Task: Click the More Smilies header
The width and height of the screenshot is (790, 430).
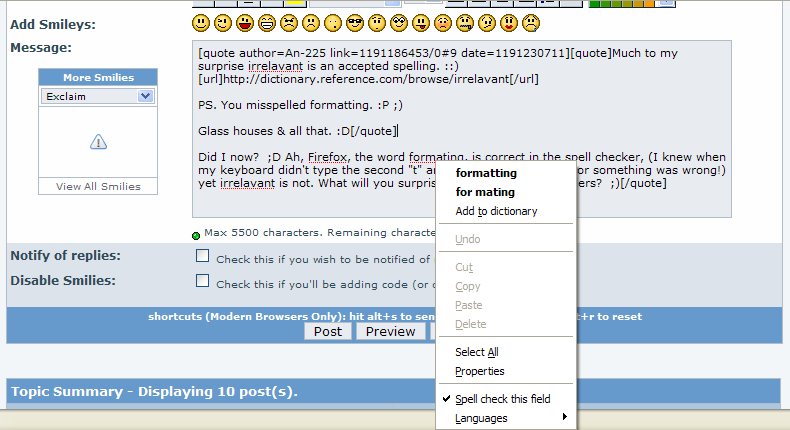Action: [x=98, y=78]
